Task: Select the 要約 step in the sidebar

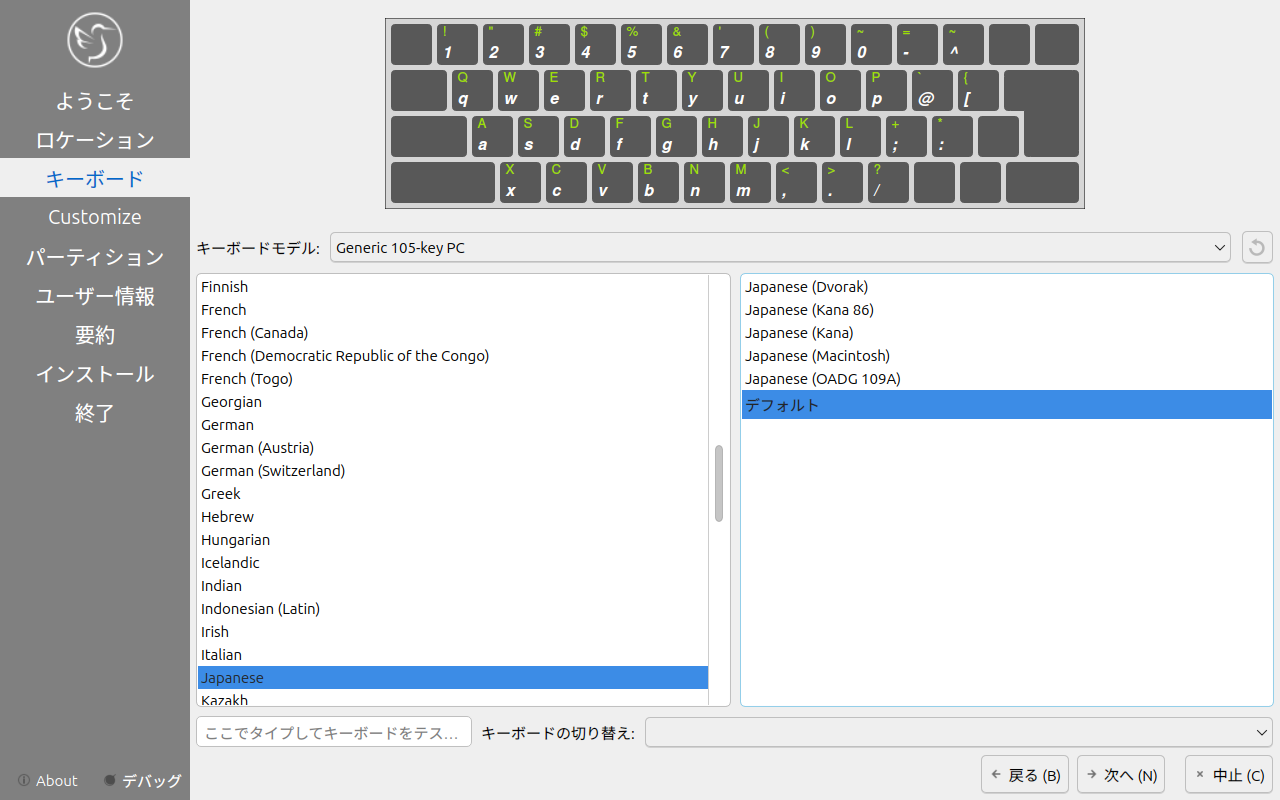Action: coord(95,335)
